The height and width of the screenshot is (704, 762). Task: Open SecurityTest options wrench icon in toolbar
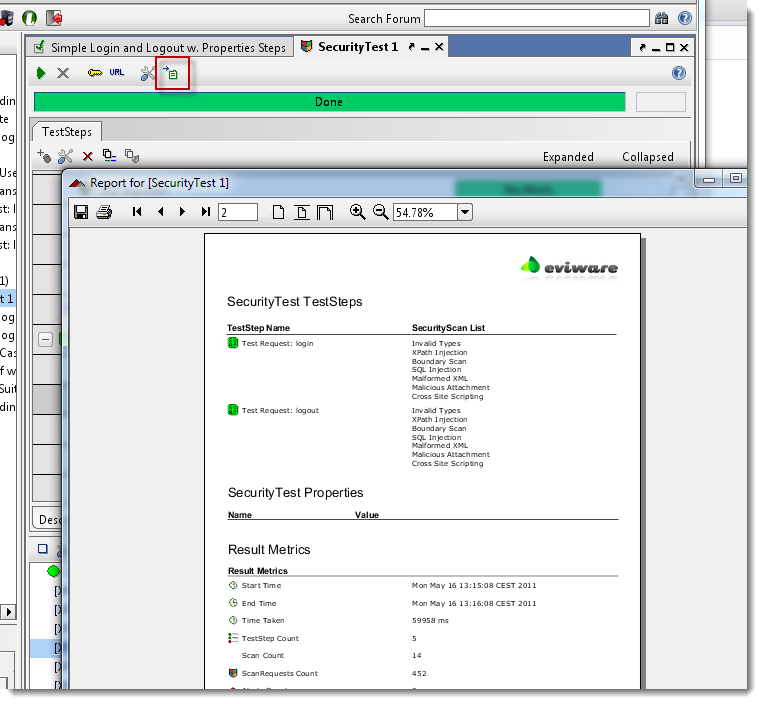point(147,73)
